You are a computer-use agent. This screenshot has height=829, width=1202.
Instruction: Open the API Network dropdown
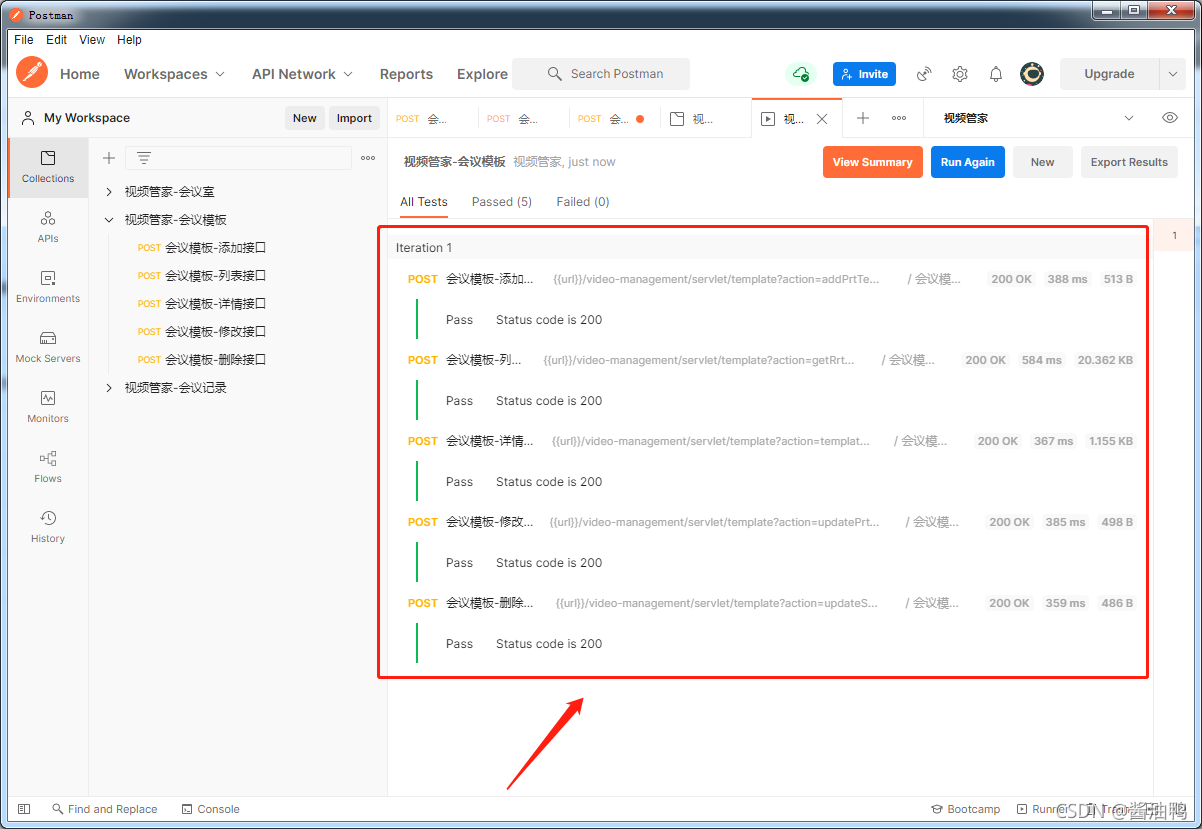tap(302, 74)
